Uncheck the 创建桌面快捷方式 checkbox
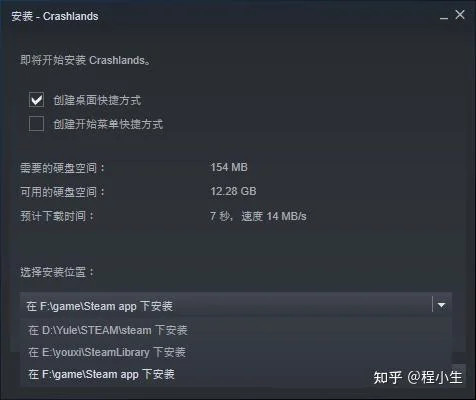Screen dimensions: 476x400 (x=36, y=100)
